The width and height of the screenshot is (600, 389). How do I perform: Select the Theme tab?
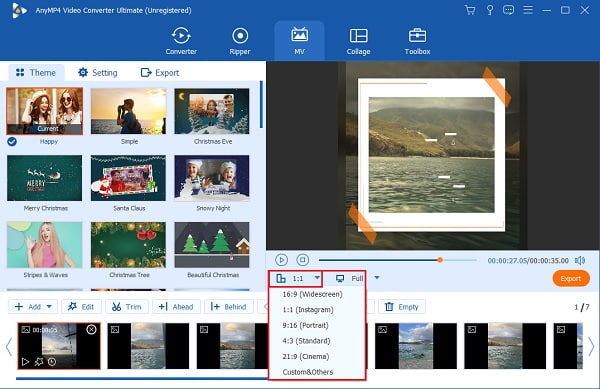click(x=36, y=73)
